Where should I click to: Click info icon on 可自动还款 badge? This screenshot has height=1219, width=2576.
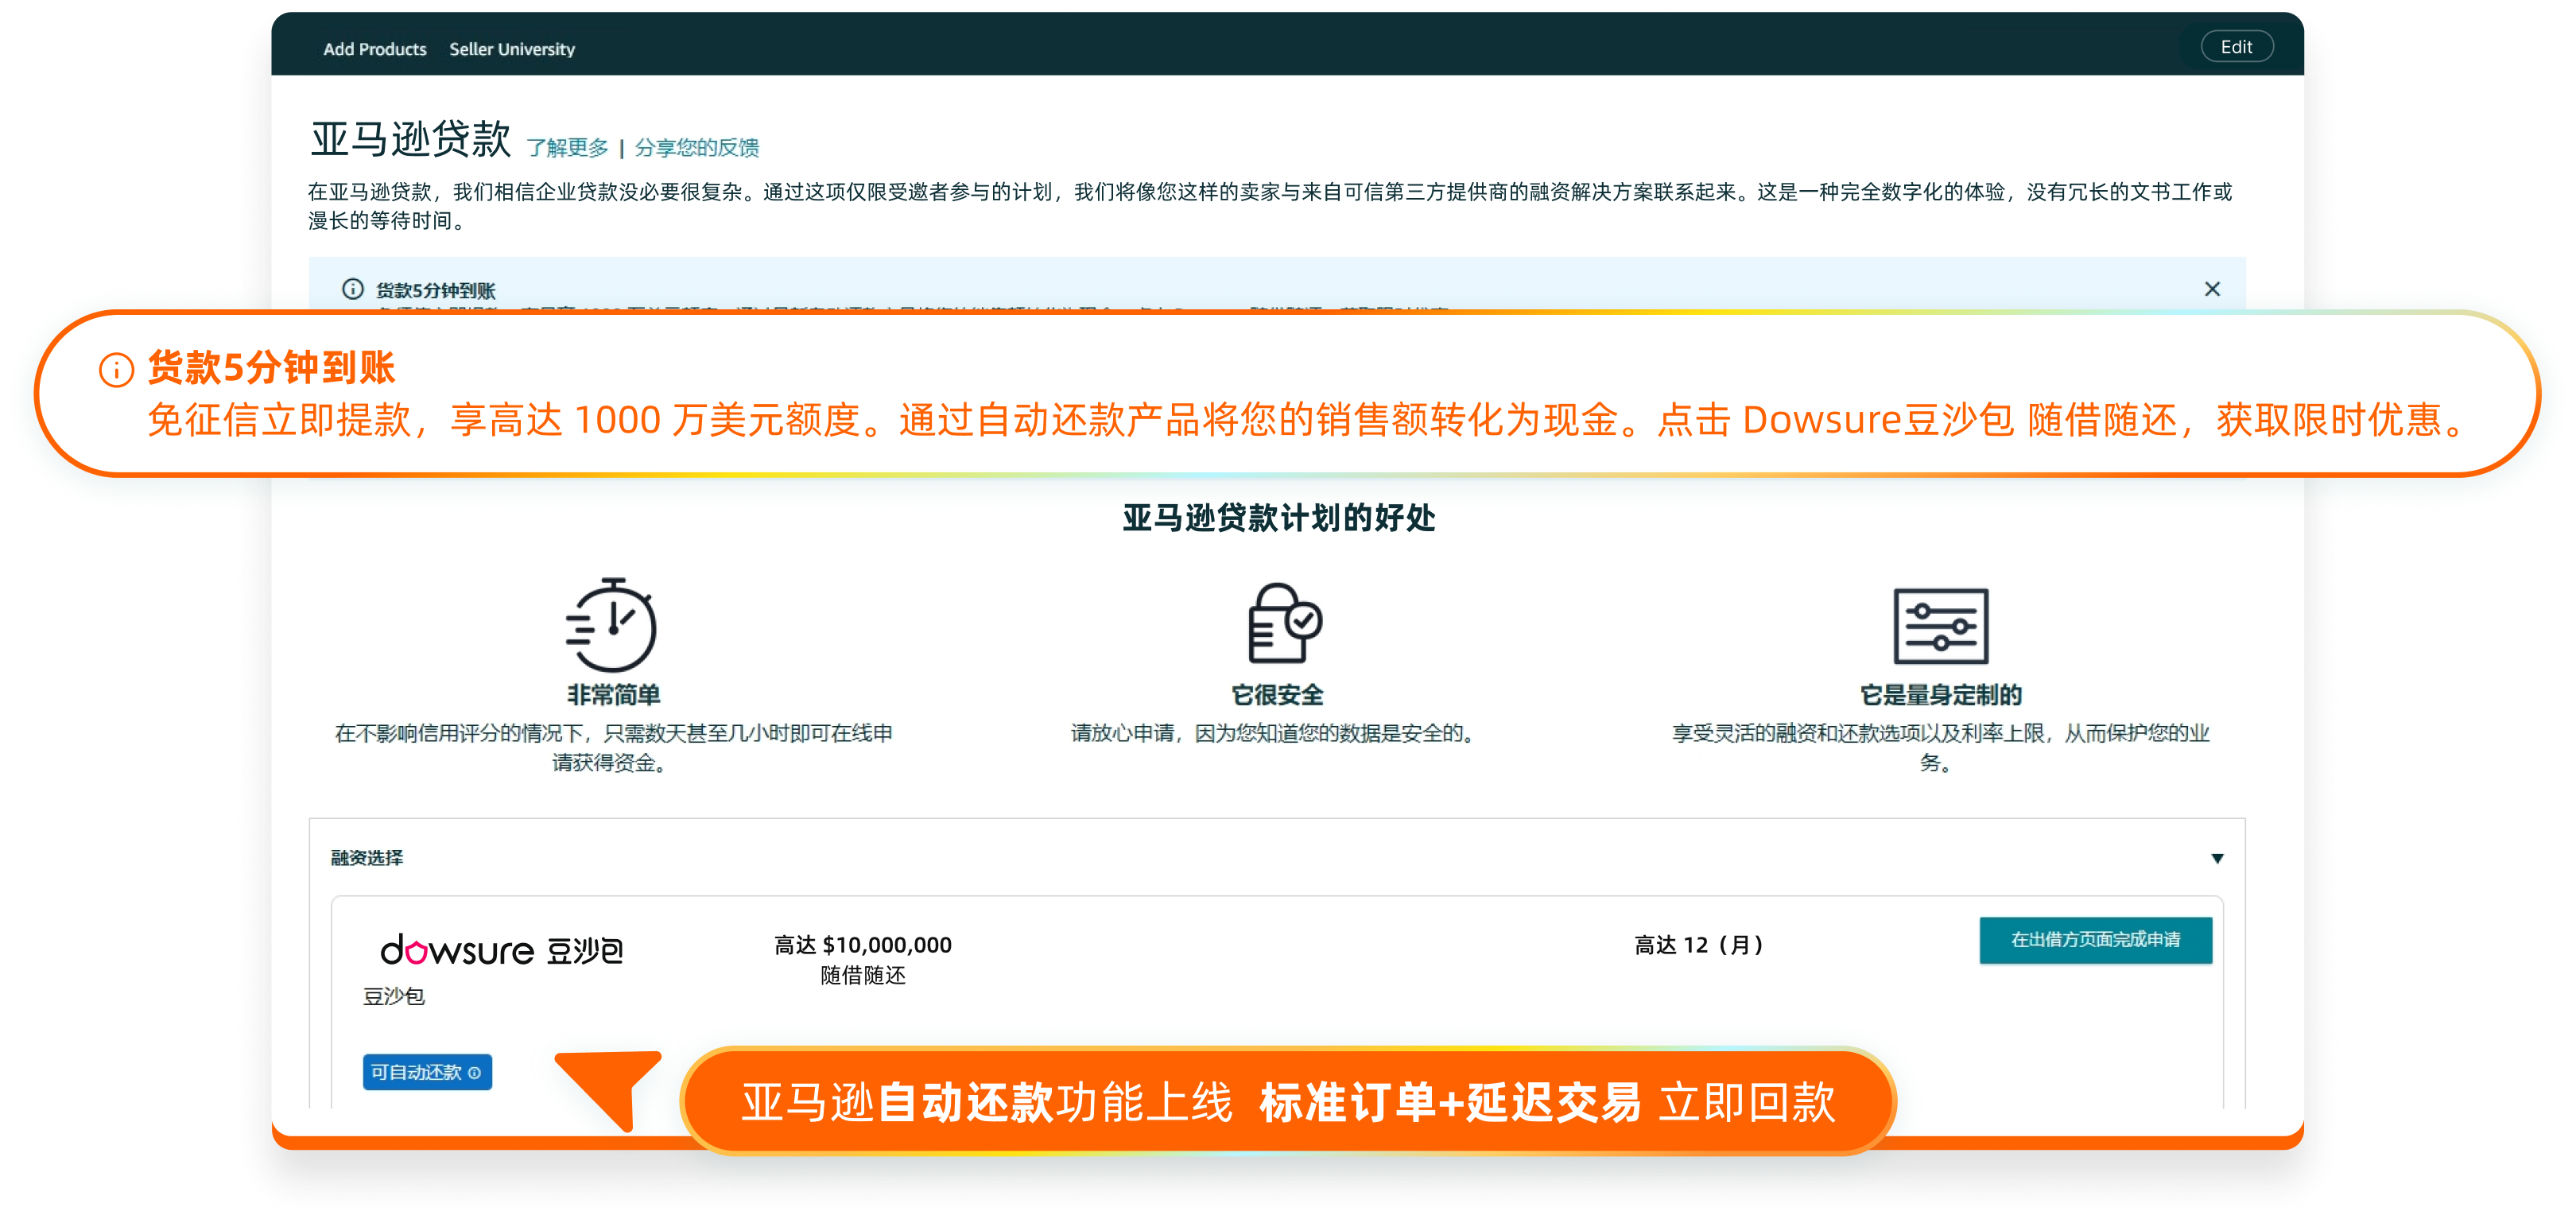pyautogui.click(x=475, y=1073)
